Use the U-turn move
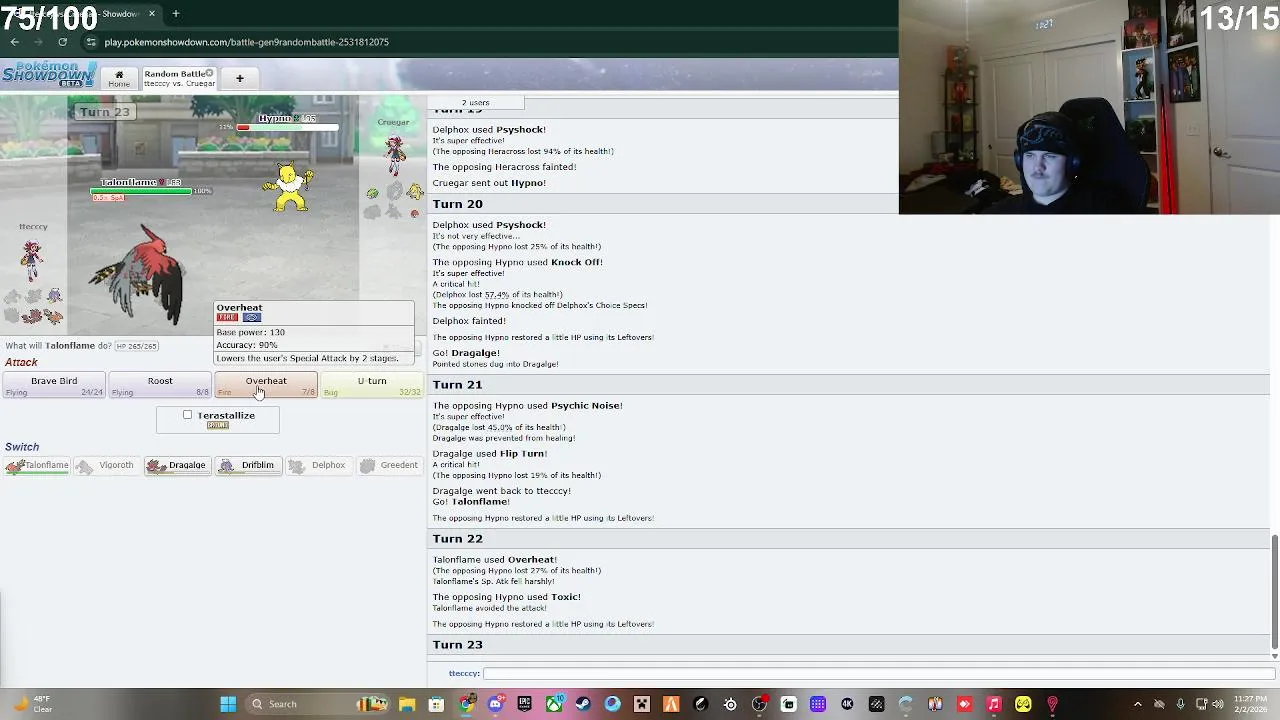 pos(372,385)
